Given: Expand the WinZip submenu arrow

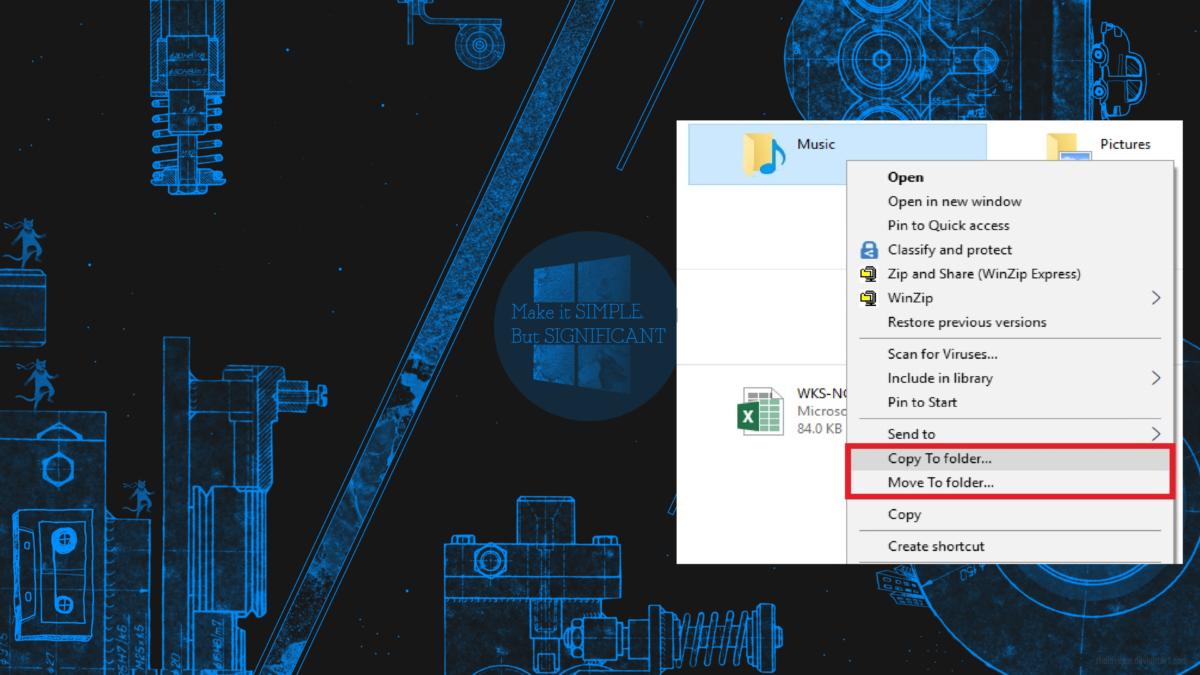Looking at the screenshot, I should click(x=1155, y=298).
